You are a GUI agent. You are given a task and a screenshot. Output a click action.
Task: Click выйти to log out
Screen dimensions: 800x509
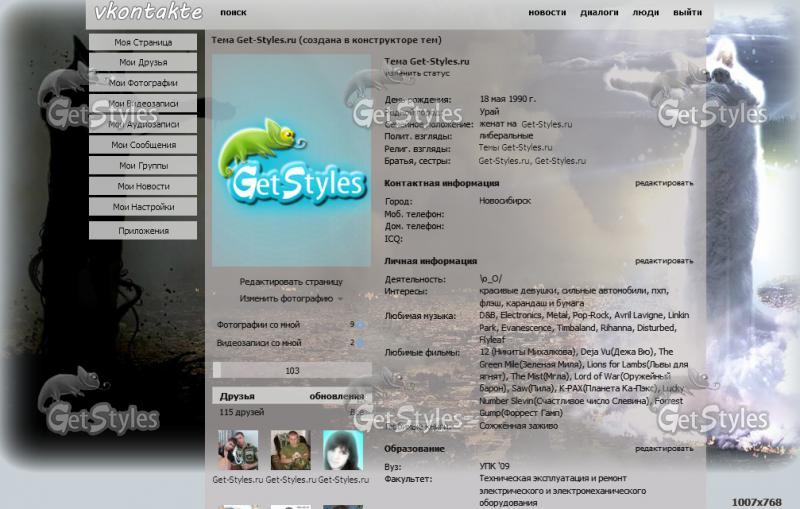[687, 13]
